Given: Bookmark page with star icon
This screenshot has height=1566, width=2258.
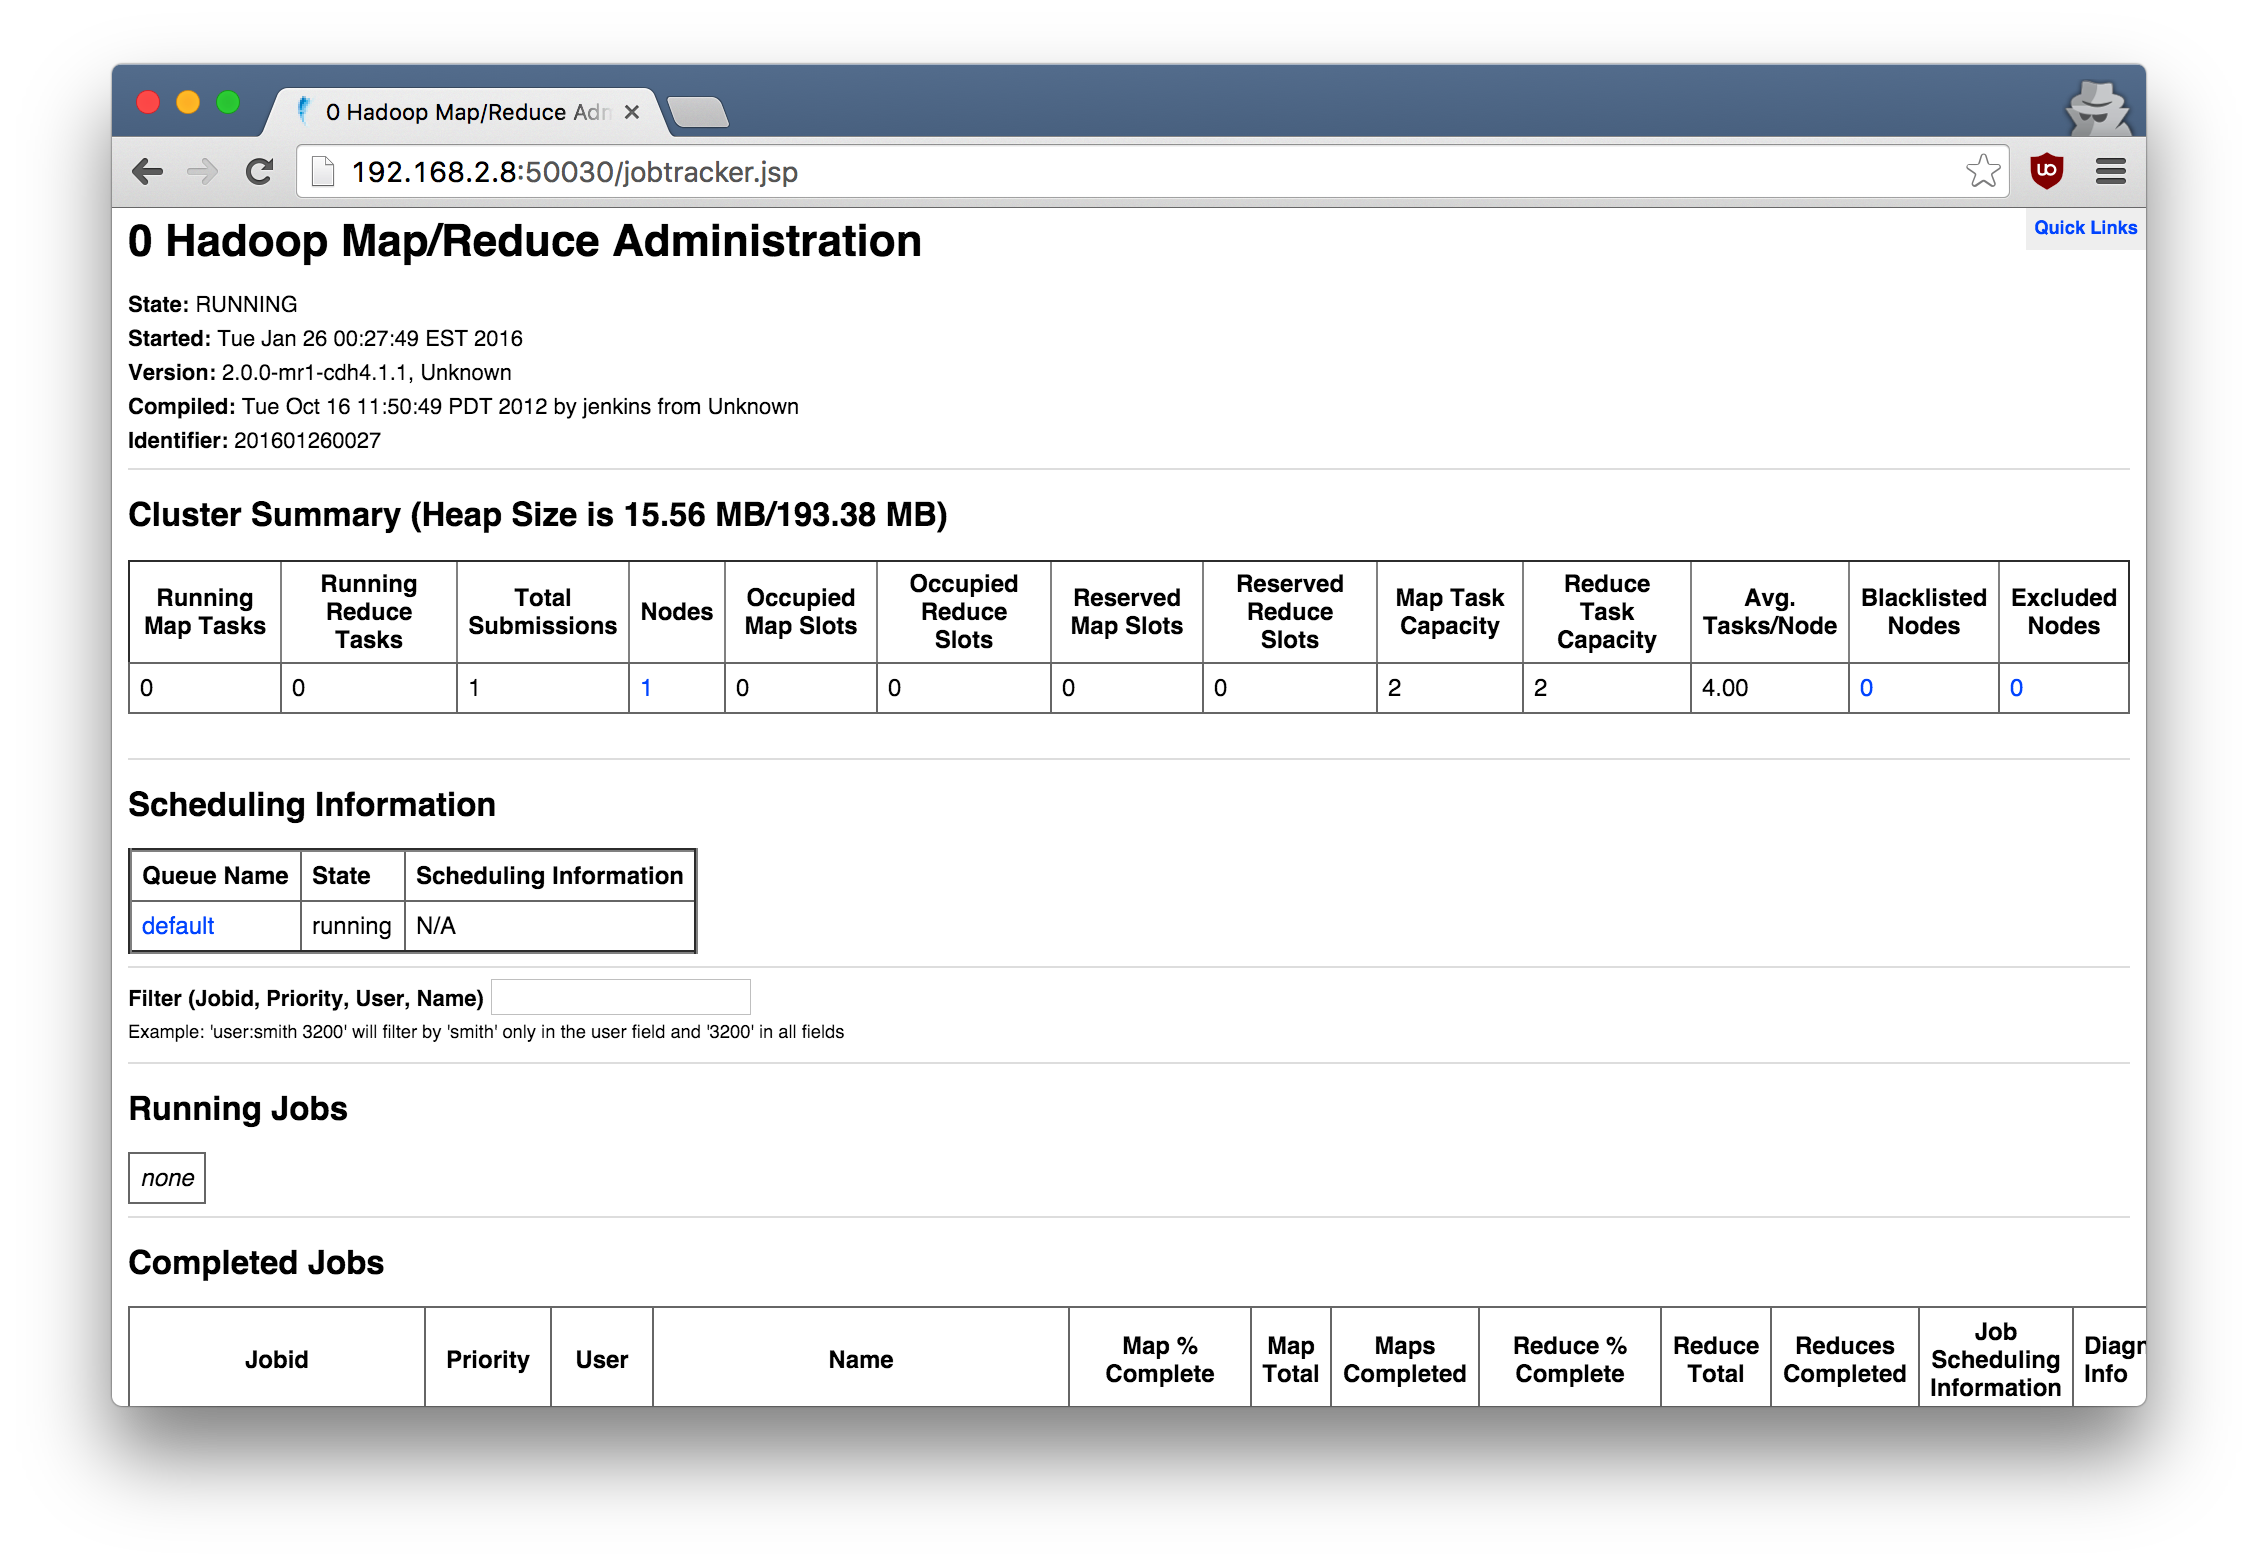Looking at the screenshot, I should click(1982, 172).
